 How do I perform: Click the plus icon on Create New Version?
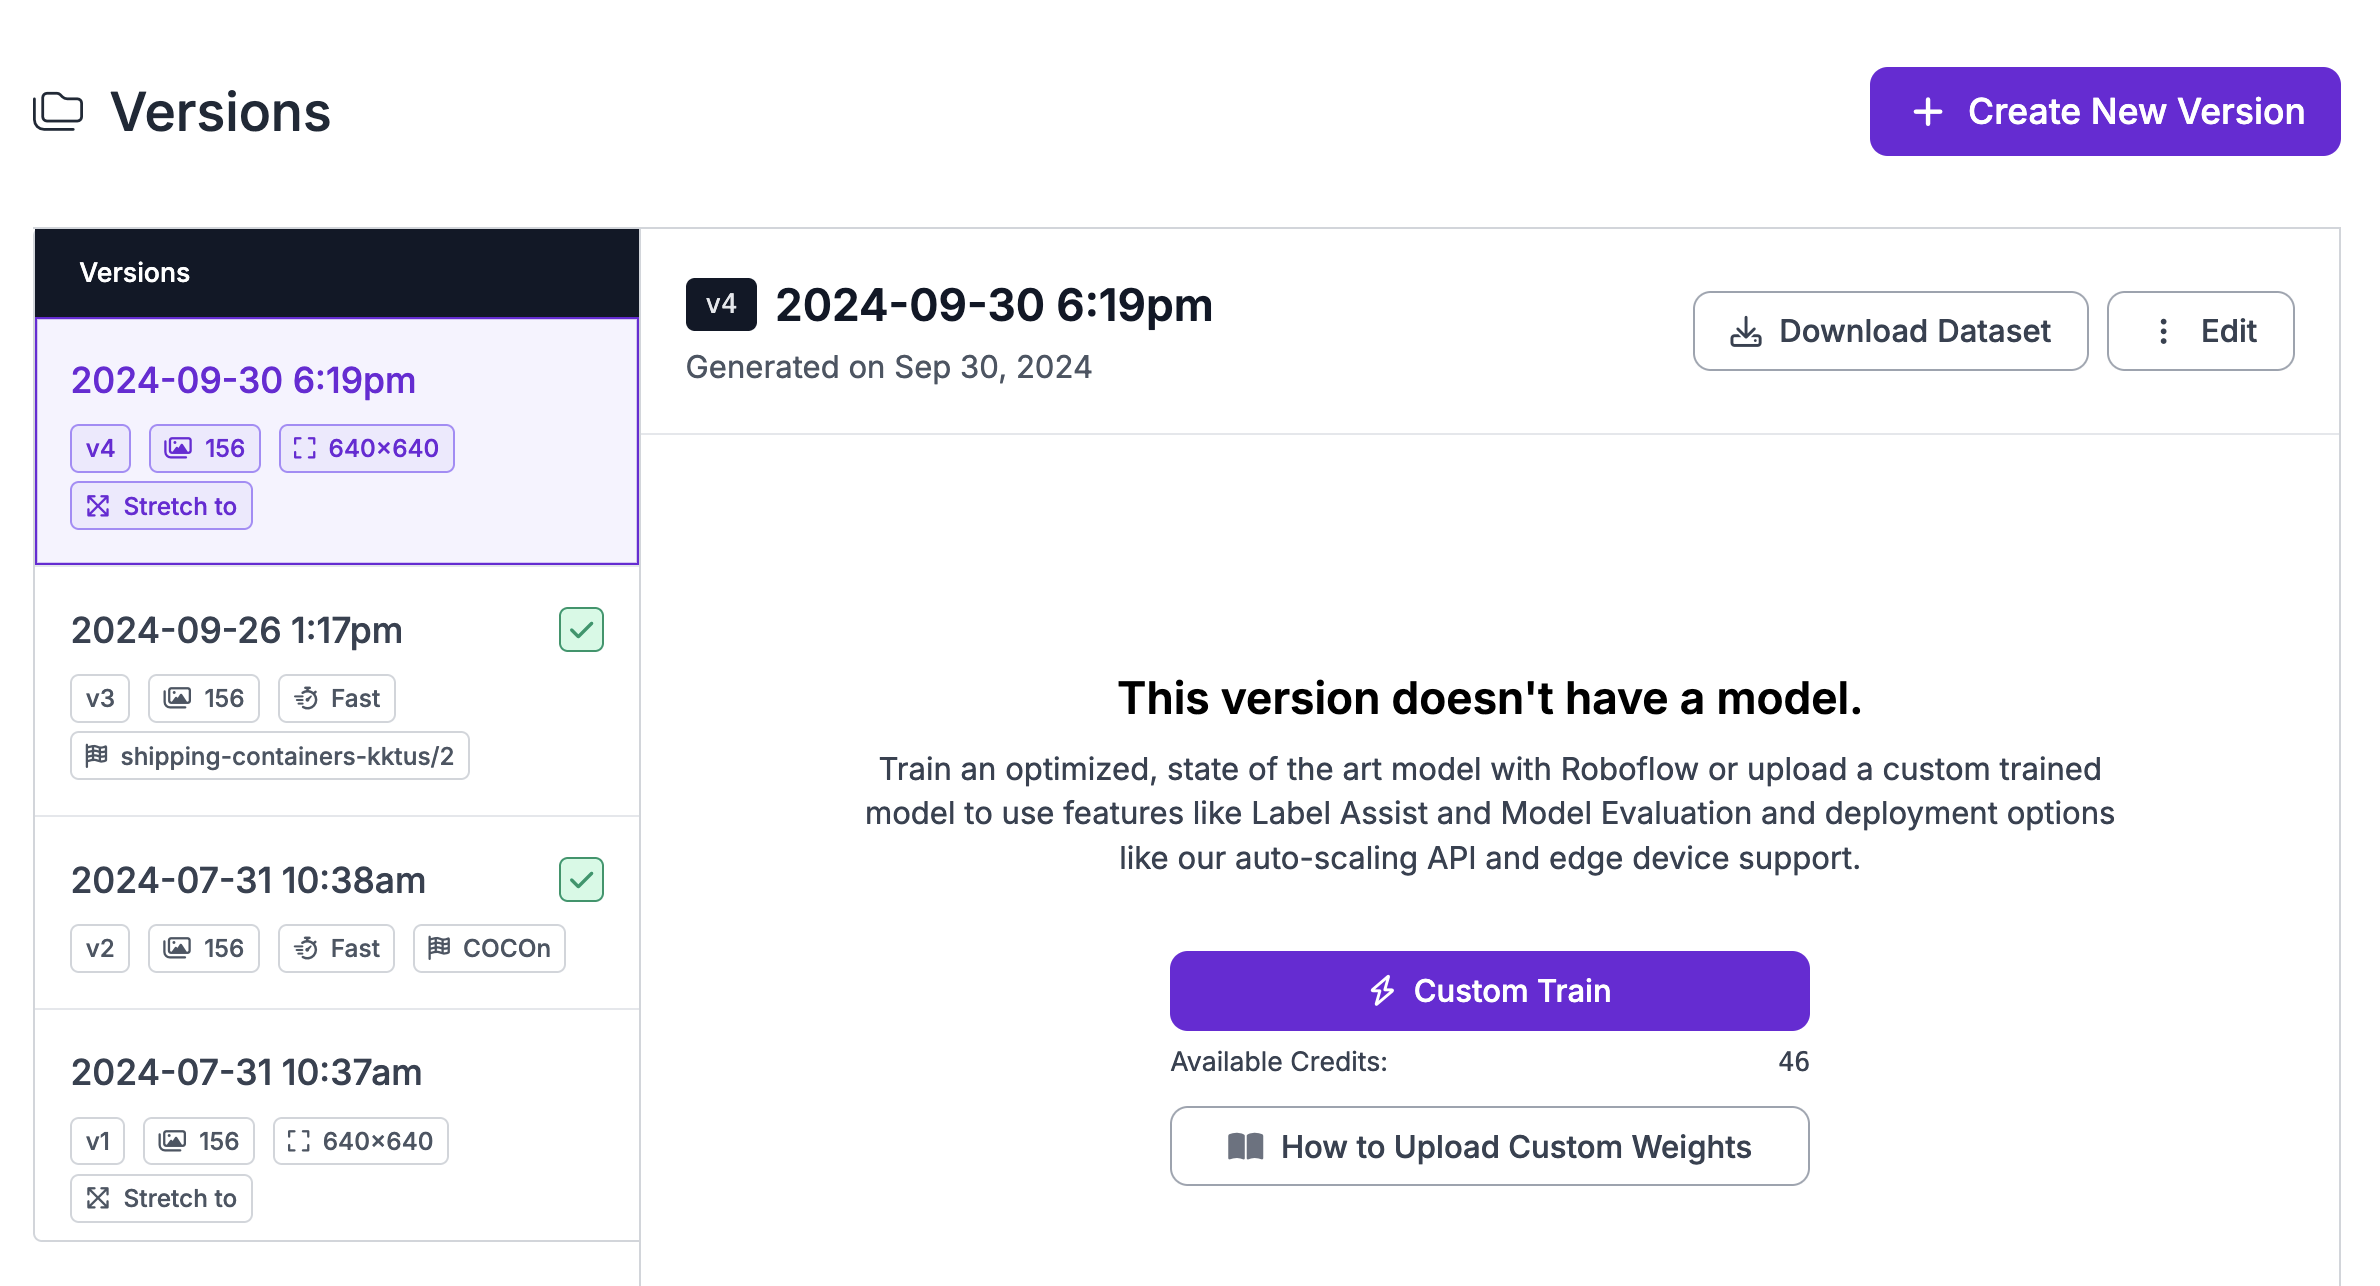[1928, 112]
